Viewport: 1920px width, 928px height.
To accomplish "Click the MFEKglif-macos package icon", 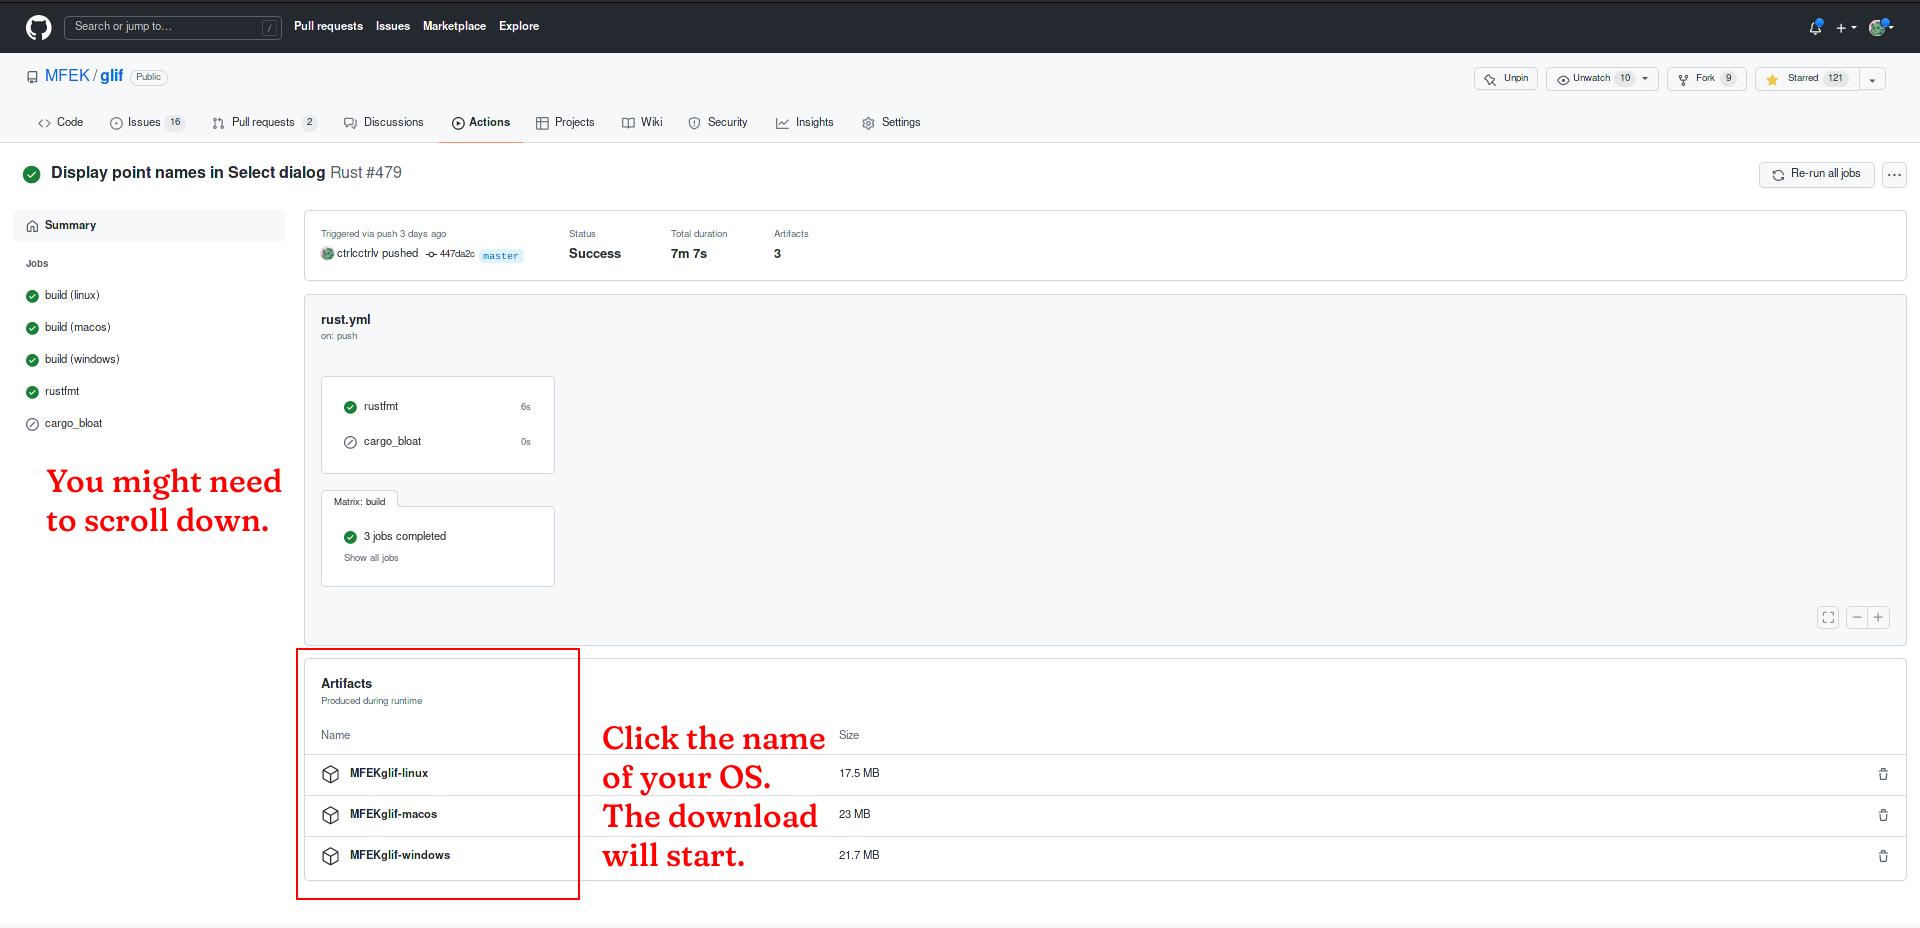I will click(x=331, y=815).
